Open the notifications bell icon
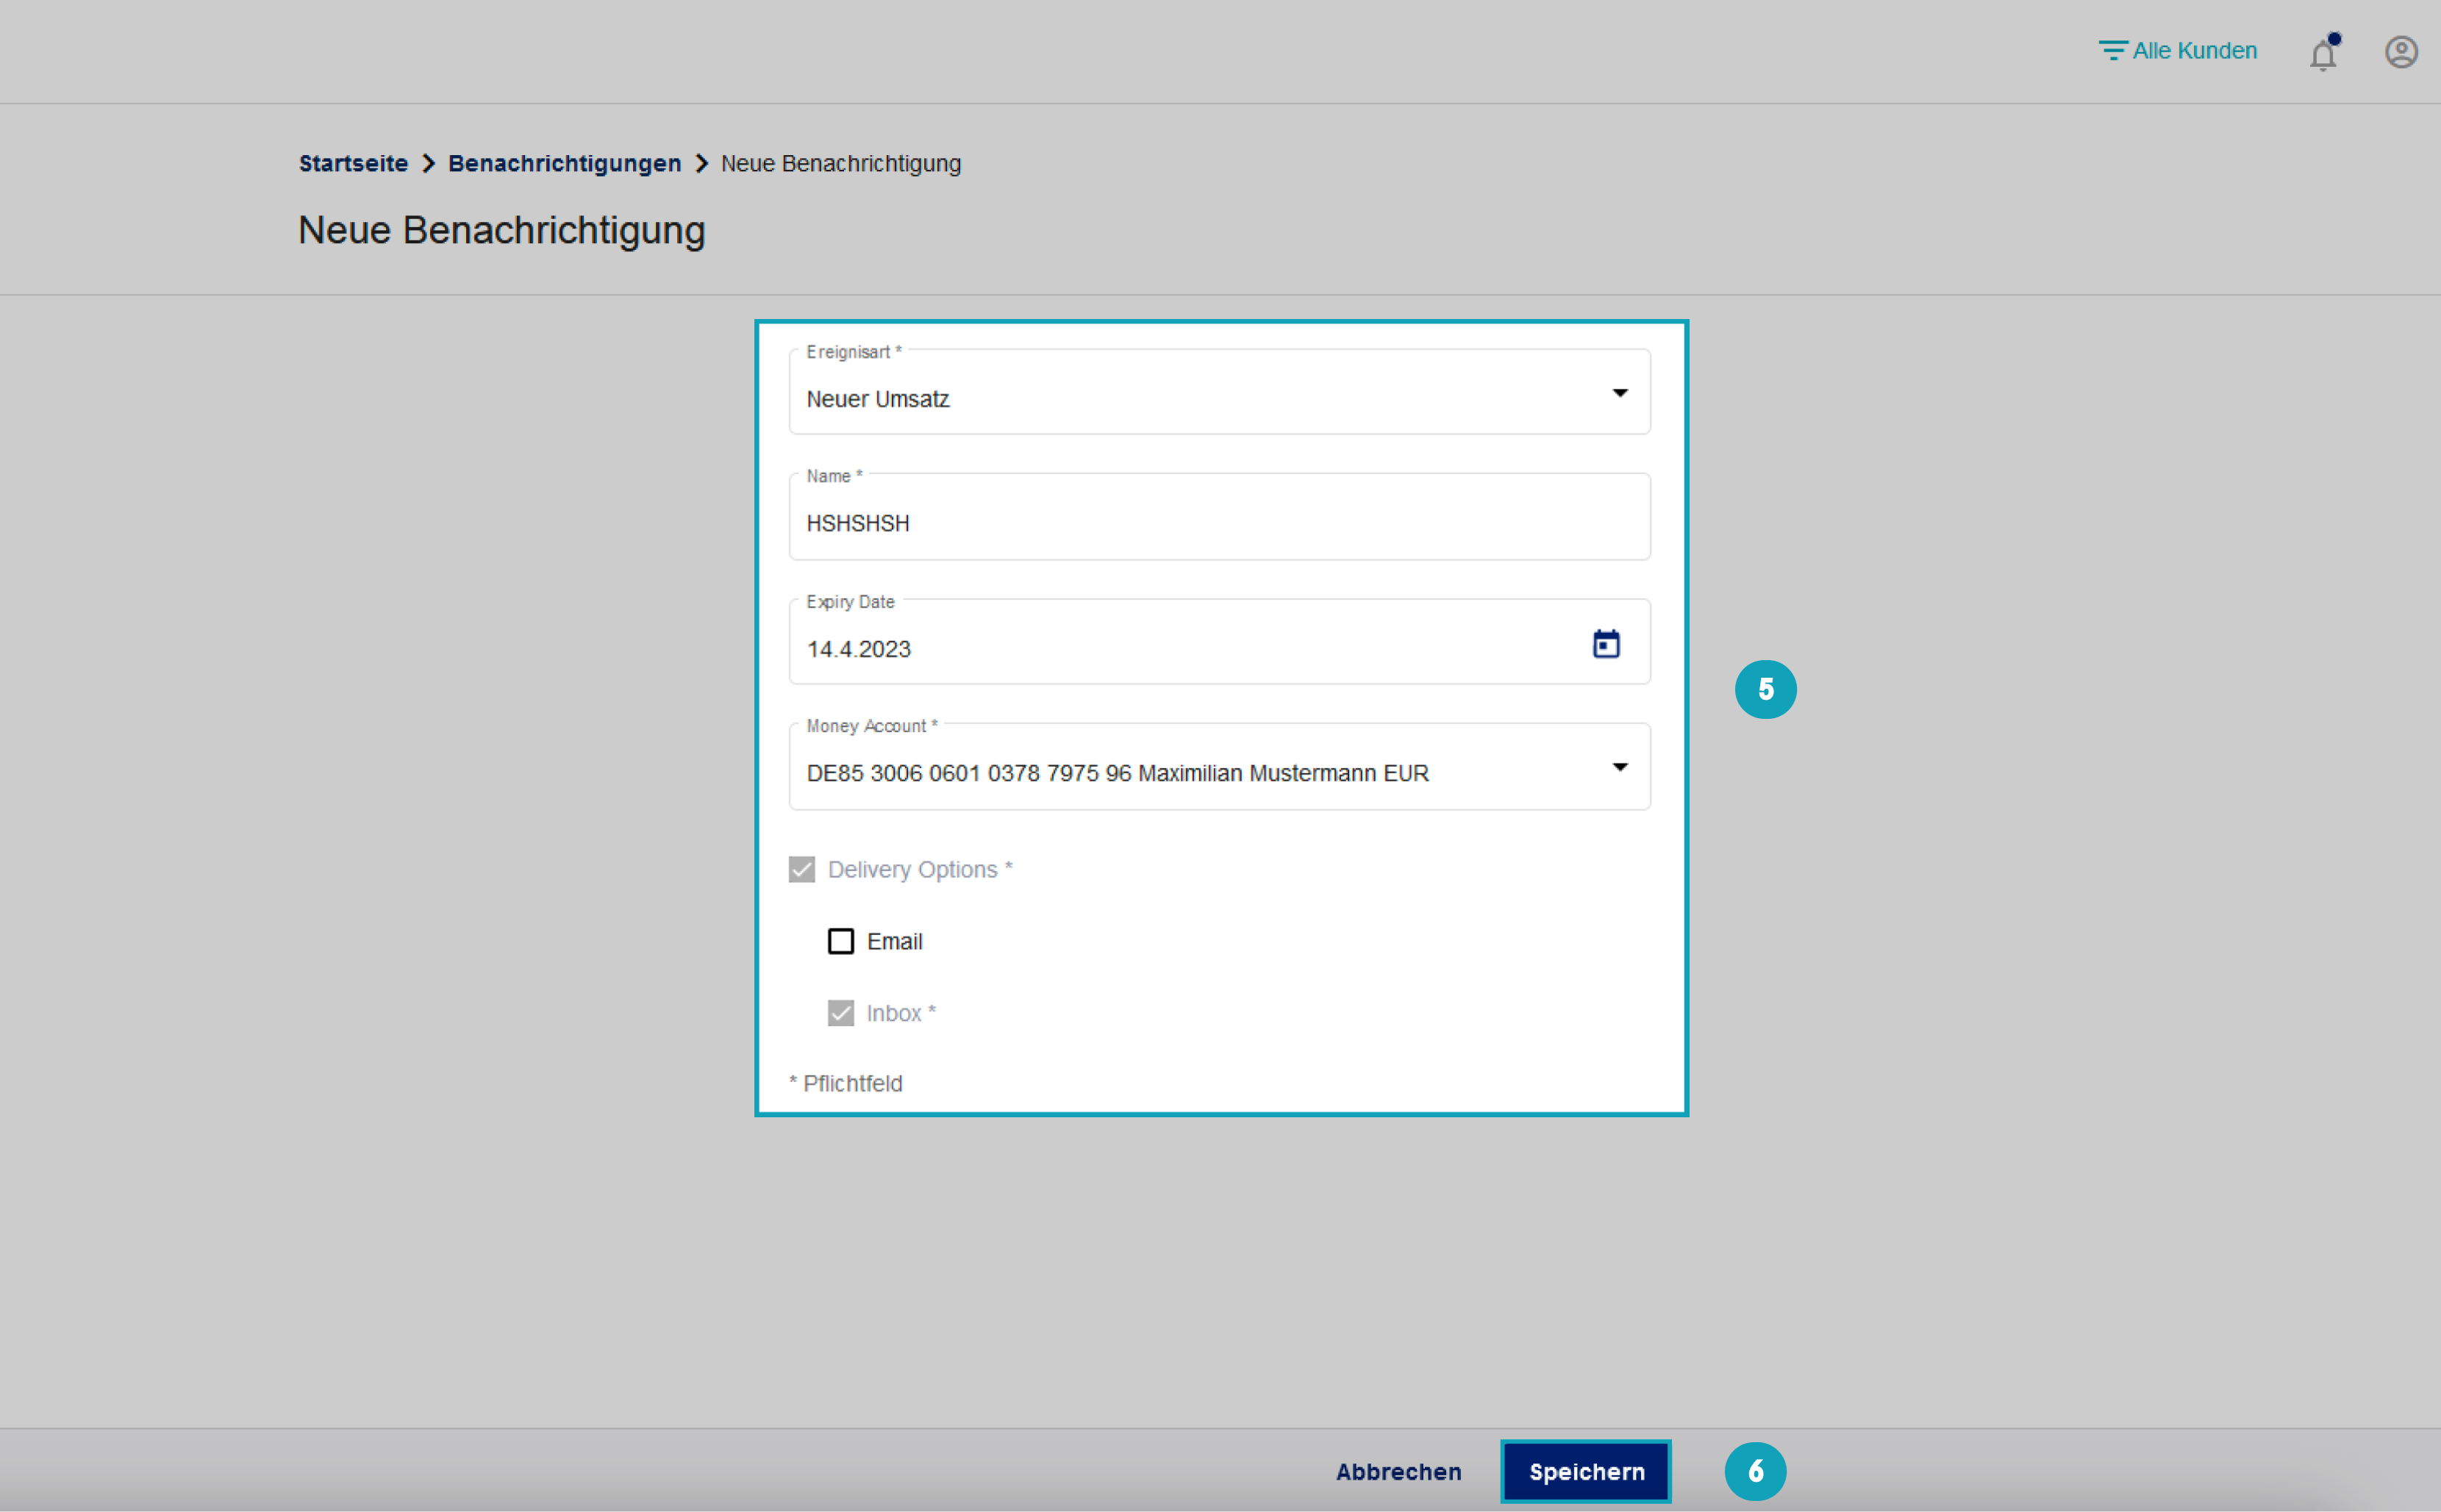 pyautogui.click(x=2324, y=52)
